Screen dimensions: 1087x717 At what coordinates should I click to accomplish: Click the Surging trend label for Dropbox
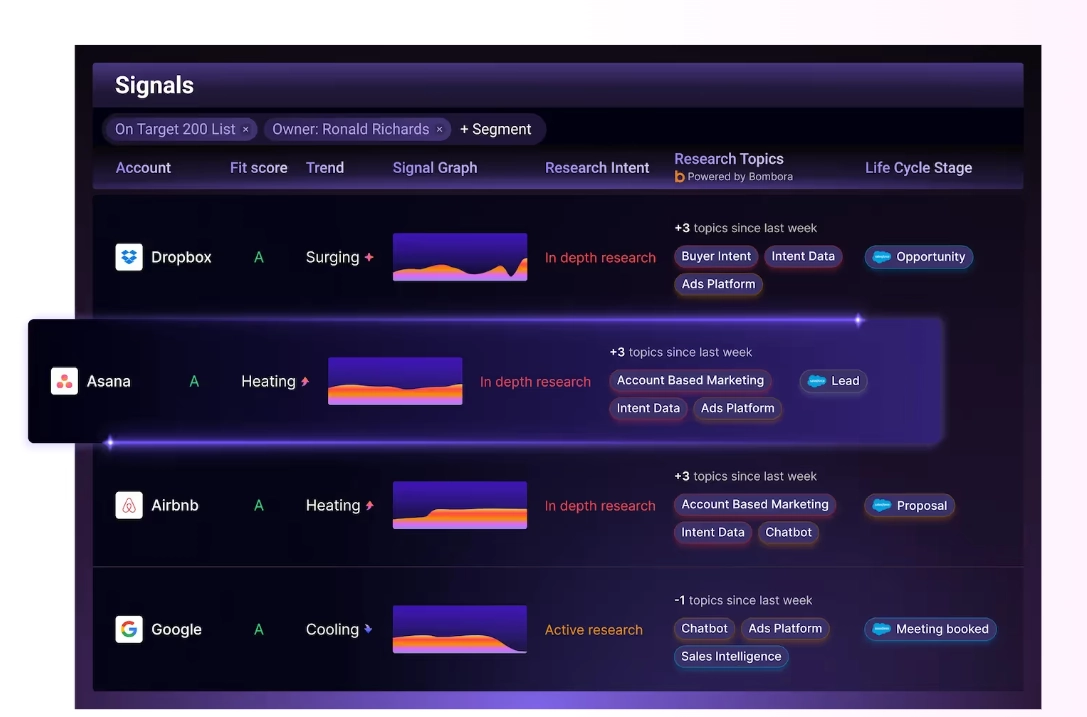332,257
